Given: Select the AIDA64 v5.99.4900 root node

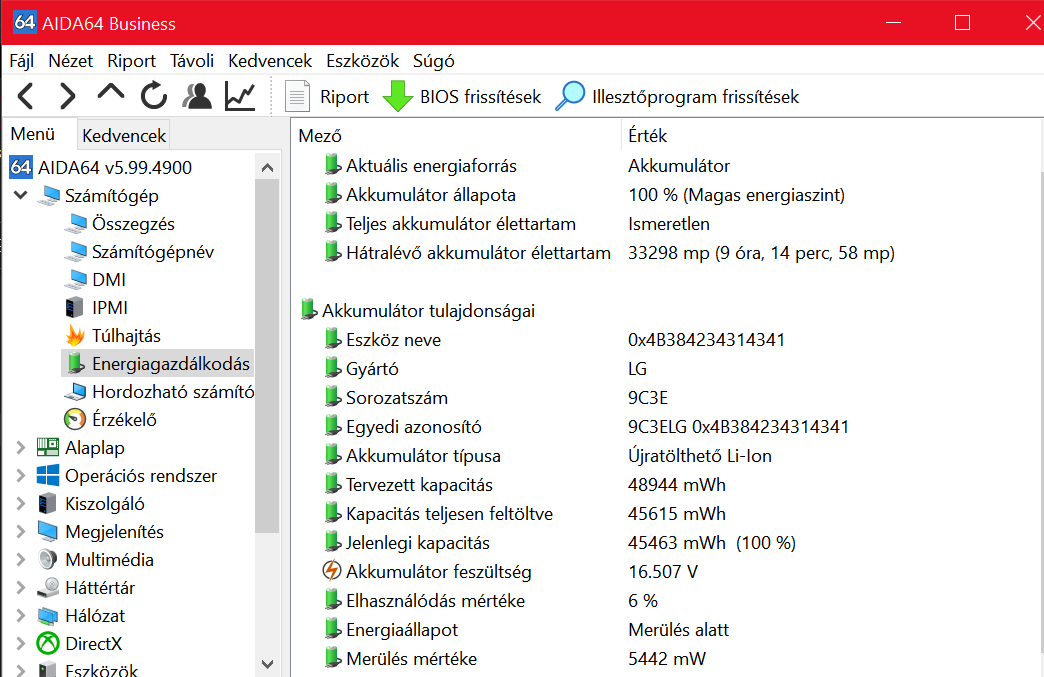Looking at the screenshot, I should (x=115, y=167).
